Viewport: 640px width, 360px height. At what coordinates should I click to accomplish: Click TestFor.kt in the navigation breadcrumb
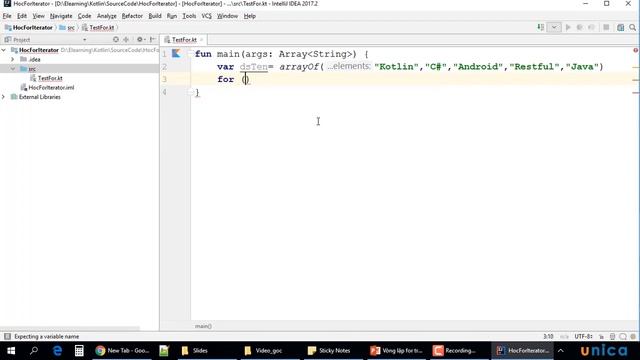pyautogui.click(x=98, y=27)
